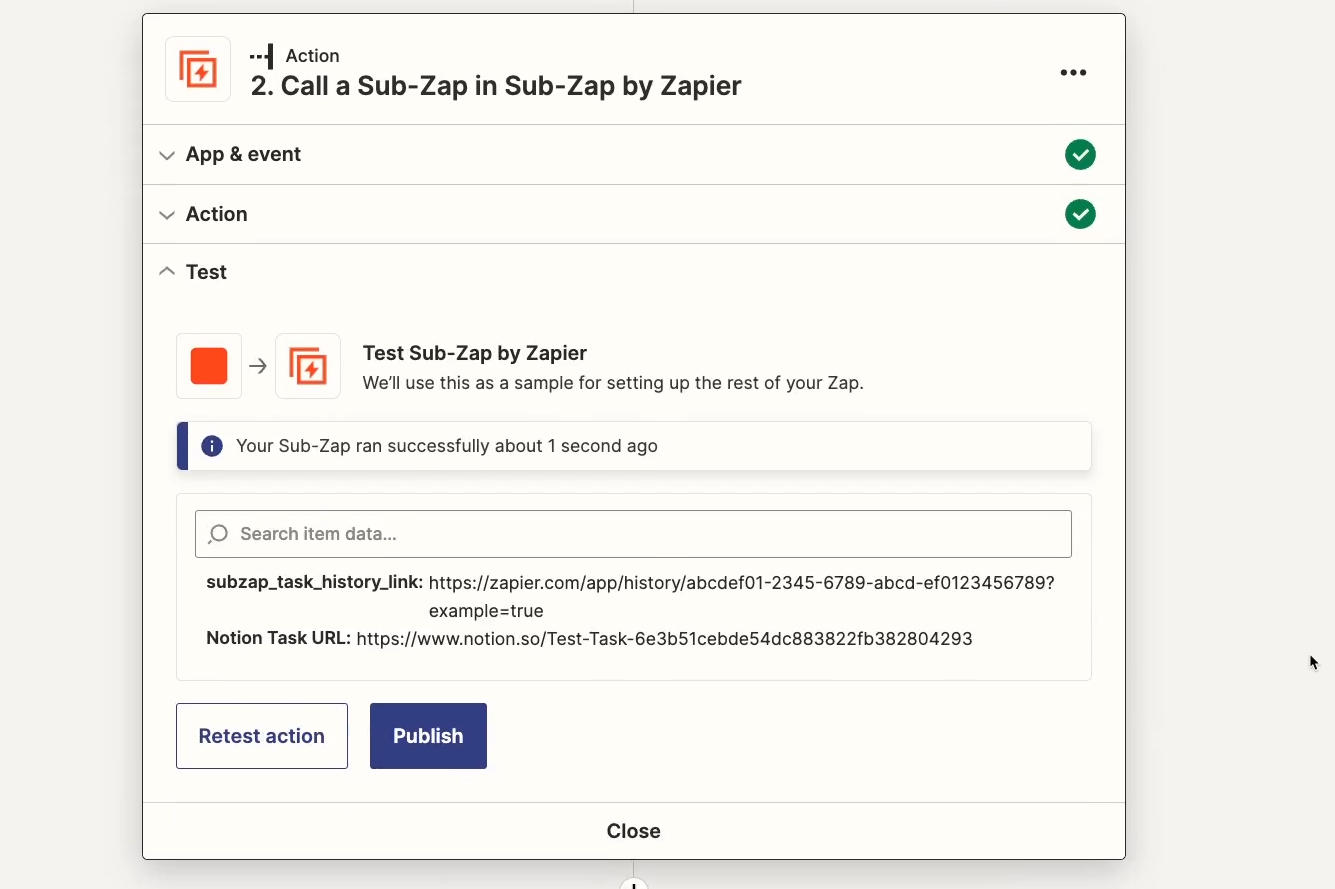Image resolution: width=1335 pixels, height=889 pixels.
Task: Click the plus add-step button below panel
Action: 634,884
